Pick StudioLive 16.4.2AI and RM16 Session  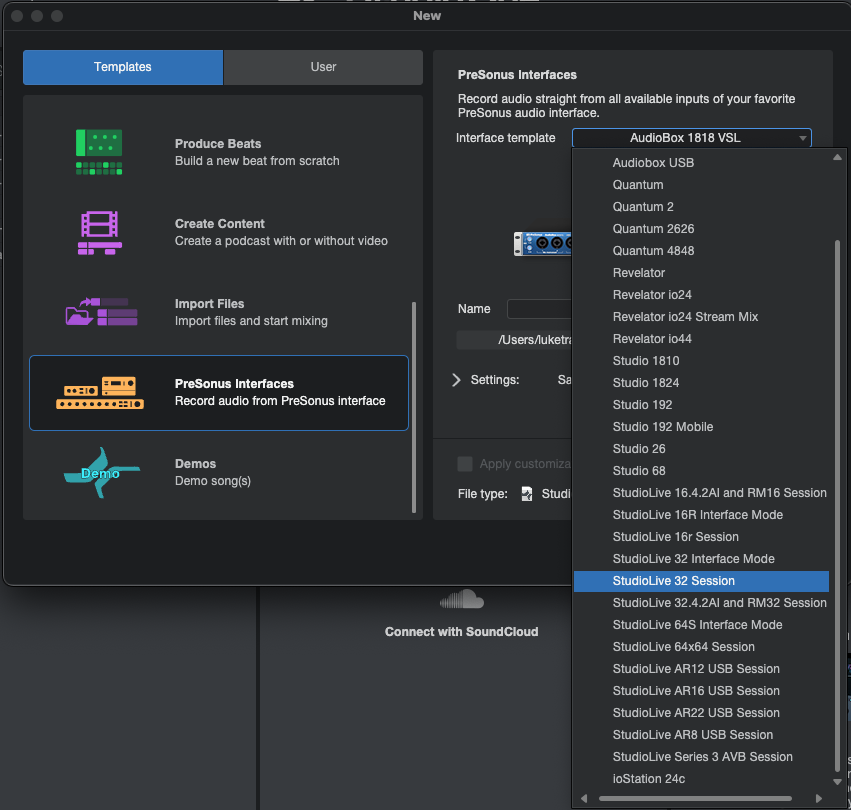[x=701, y=493]
